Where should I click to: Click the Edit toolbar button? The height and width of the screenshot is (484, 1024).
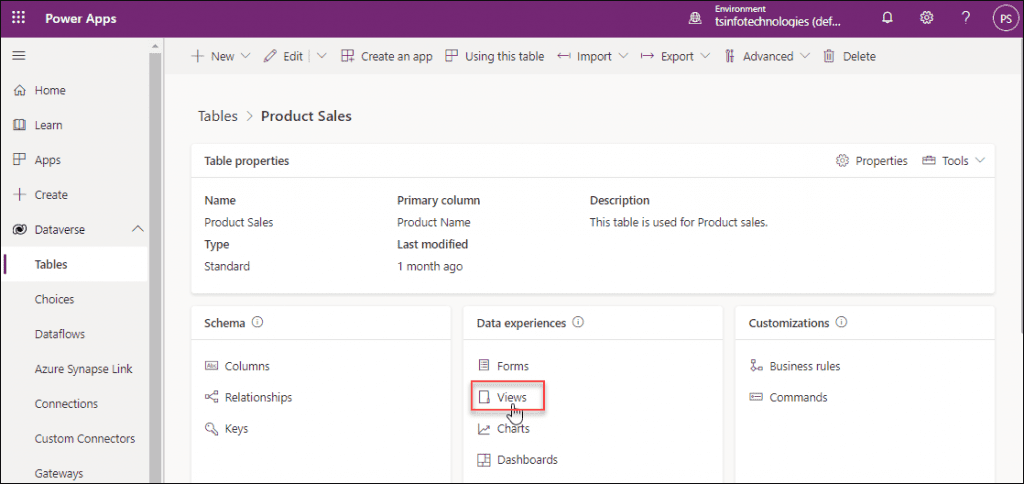283,56
